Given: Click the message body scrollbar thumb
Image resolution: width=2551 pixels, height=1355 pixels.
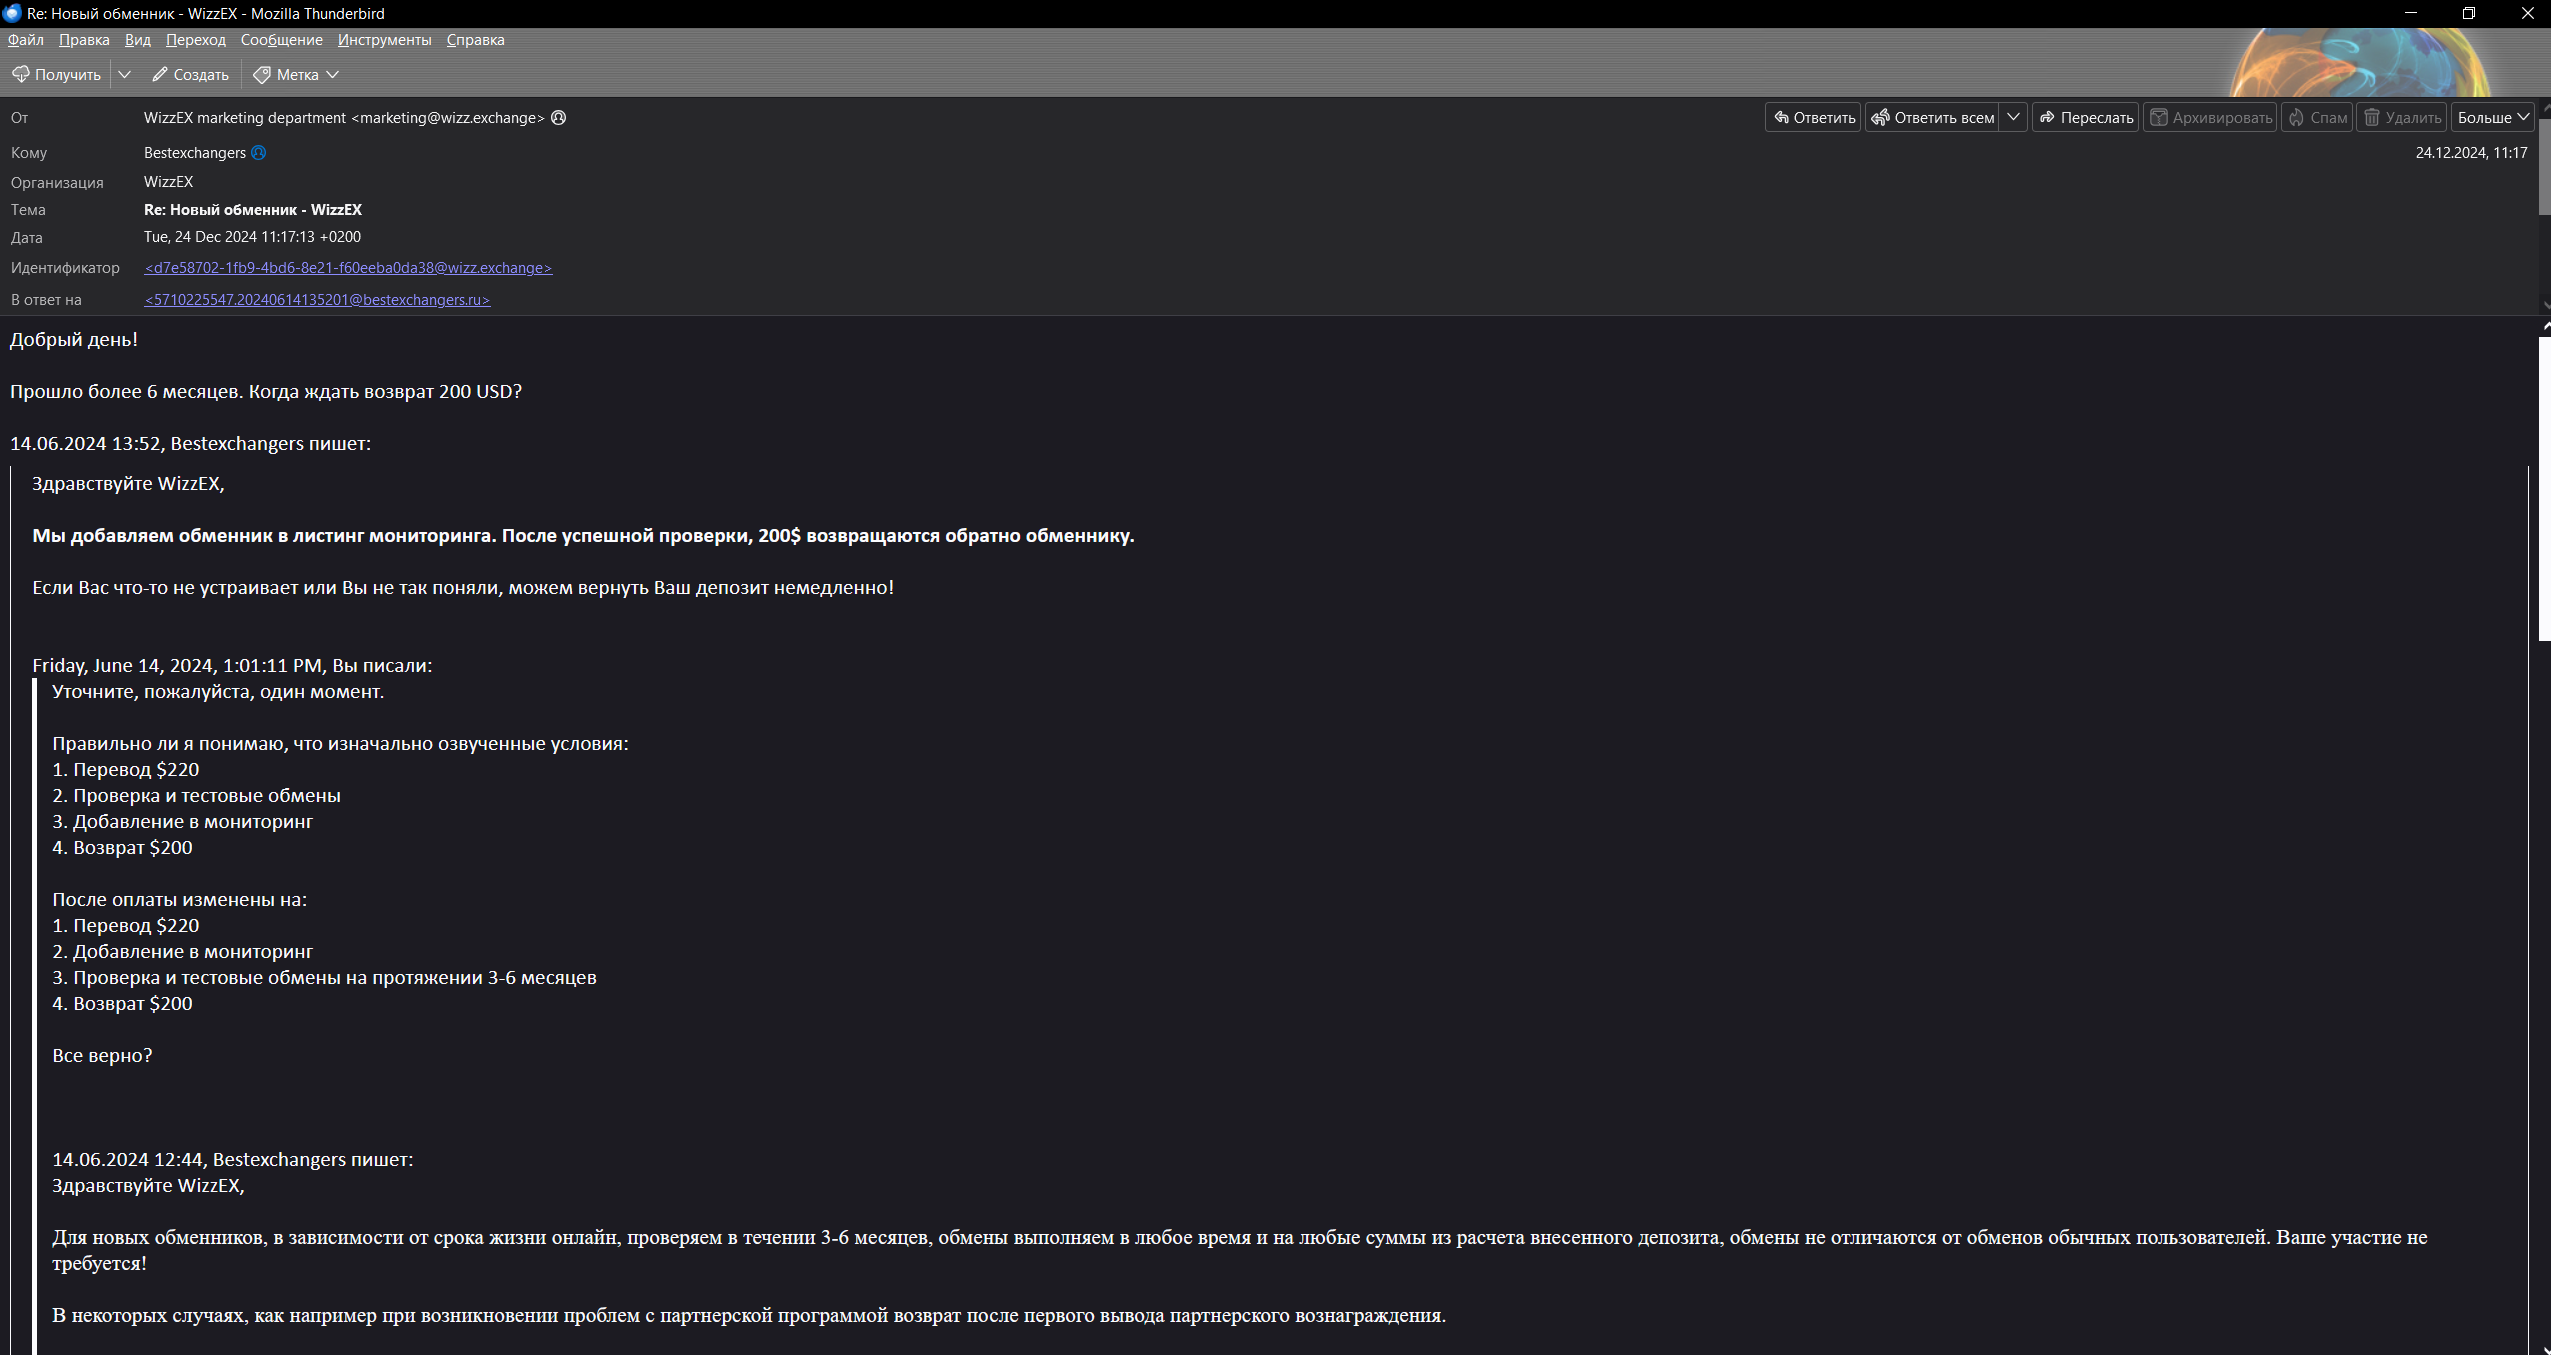Looking at the screenshot, I should pos(2545,489).
